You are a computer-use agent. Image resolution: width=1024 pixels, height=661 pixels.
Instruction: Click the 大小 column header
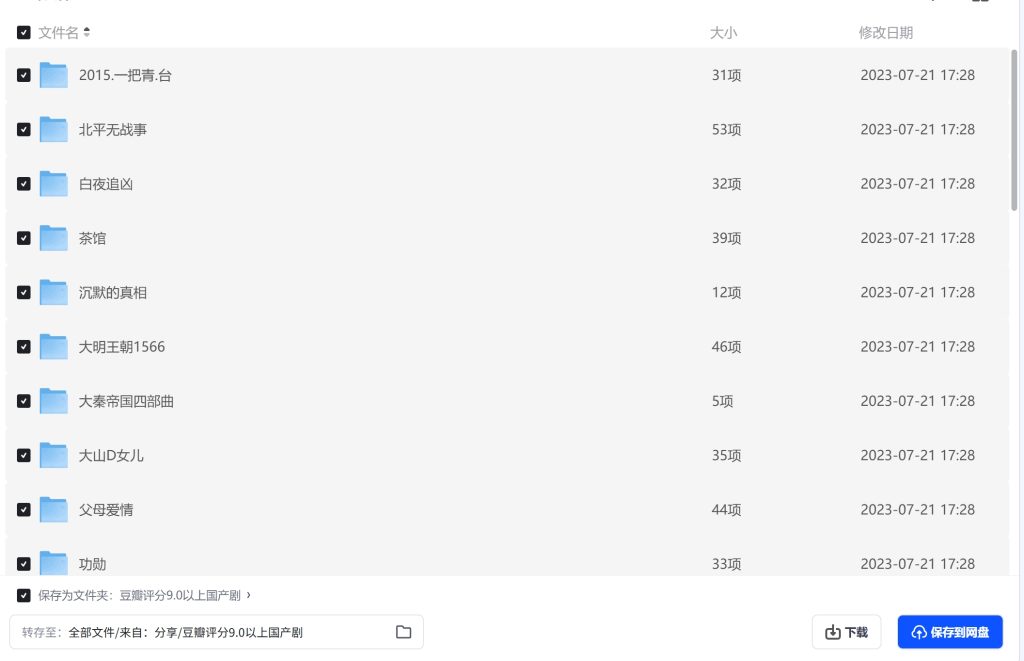pyautogui.click(x=724, y=33)
